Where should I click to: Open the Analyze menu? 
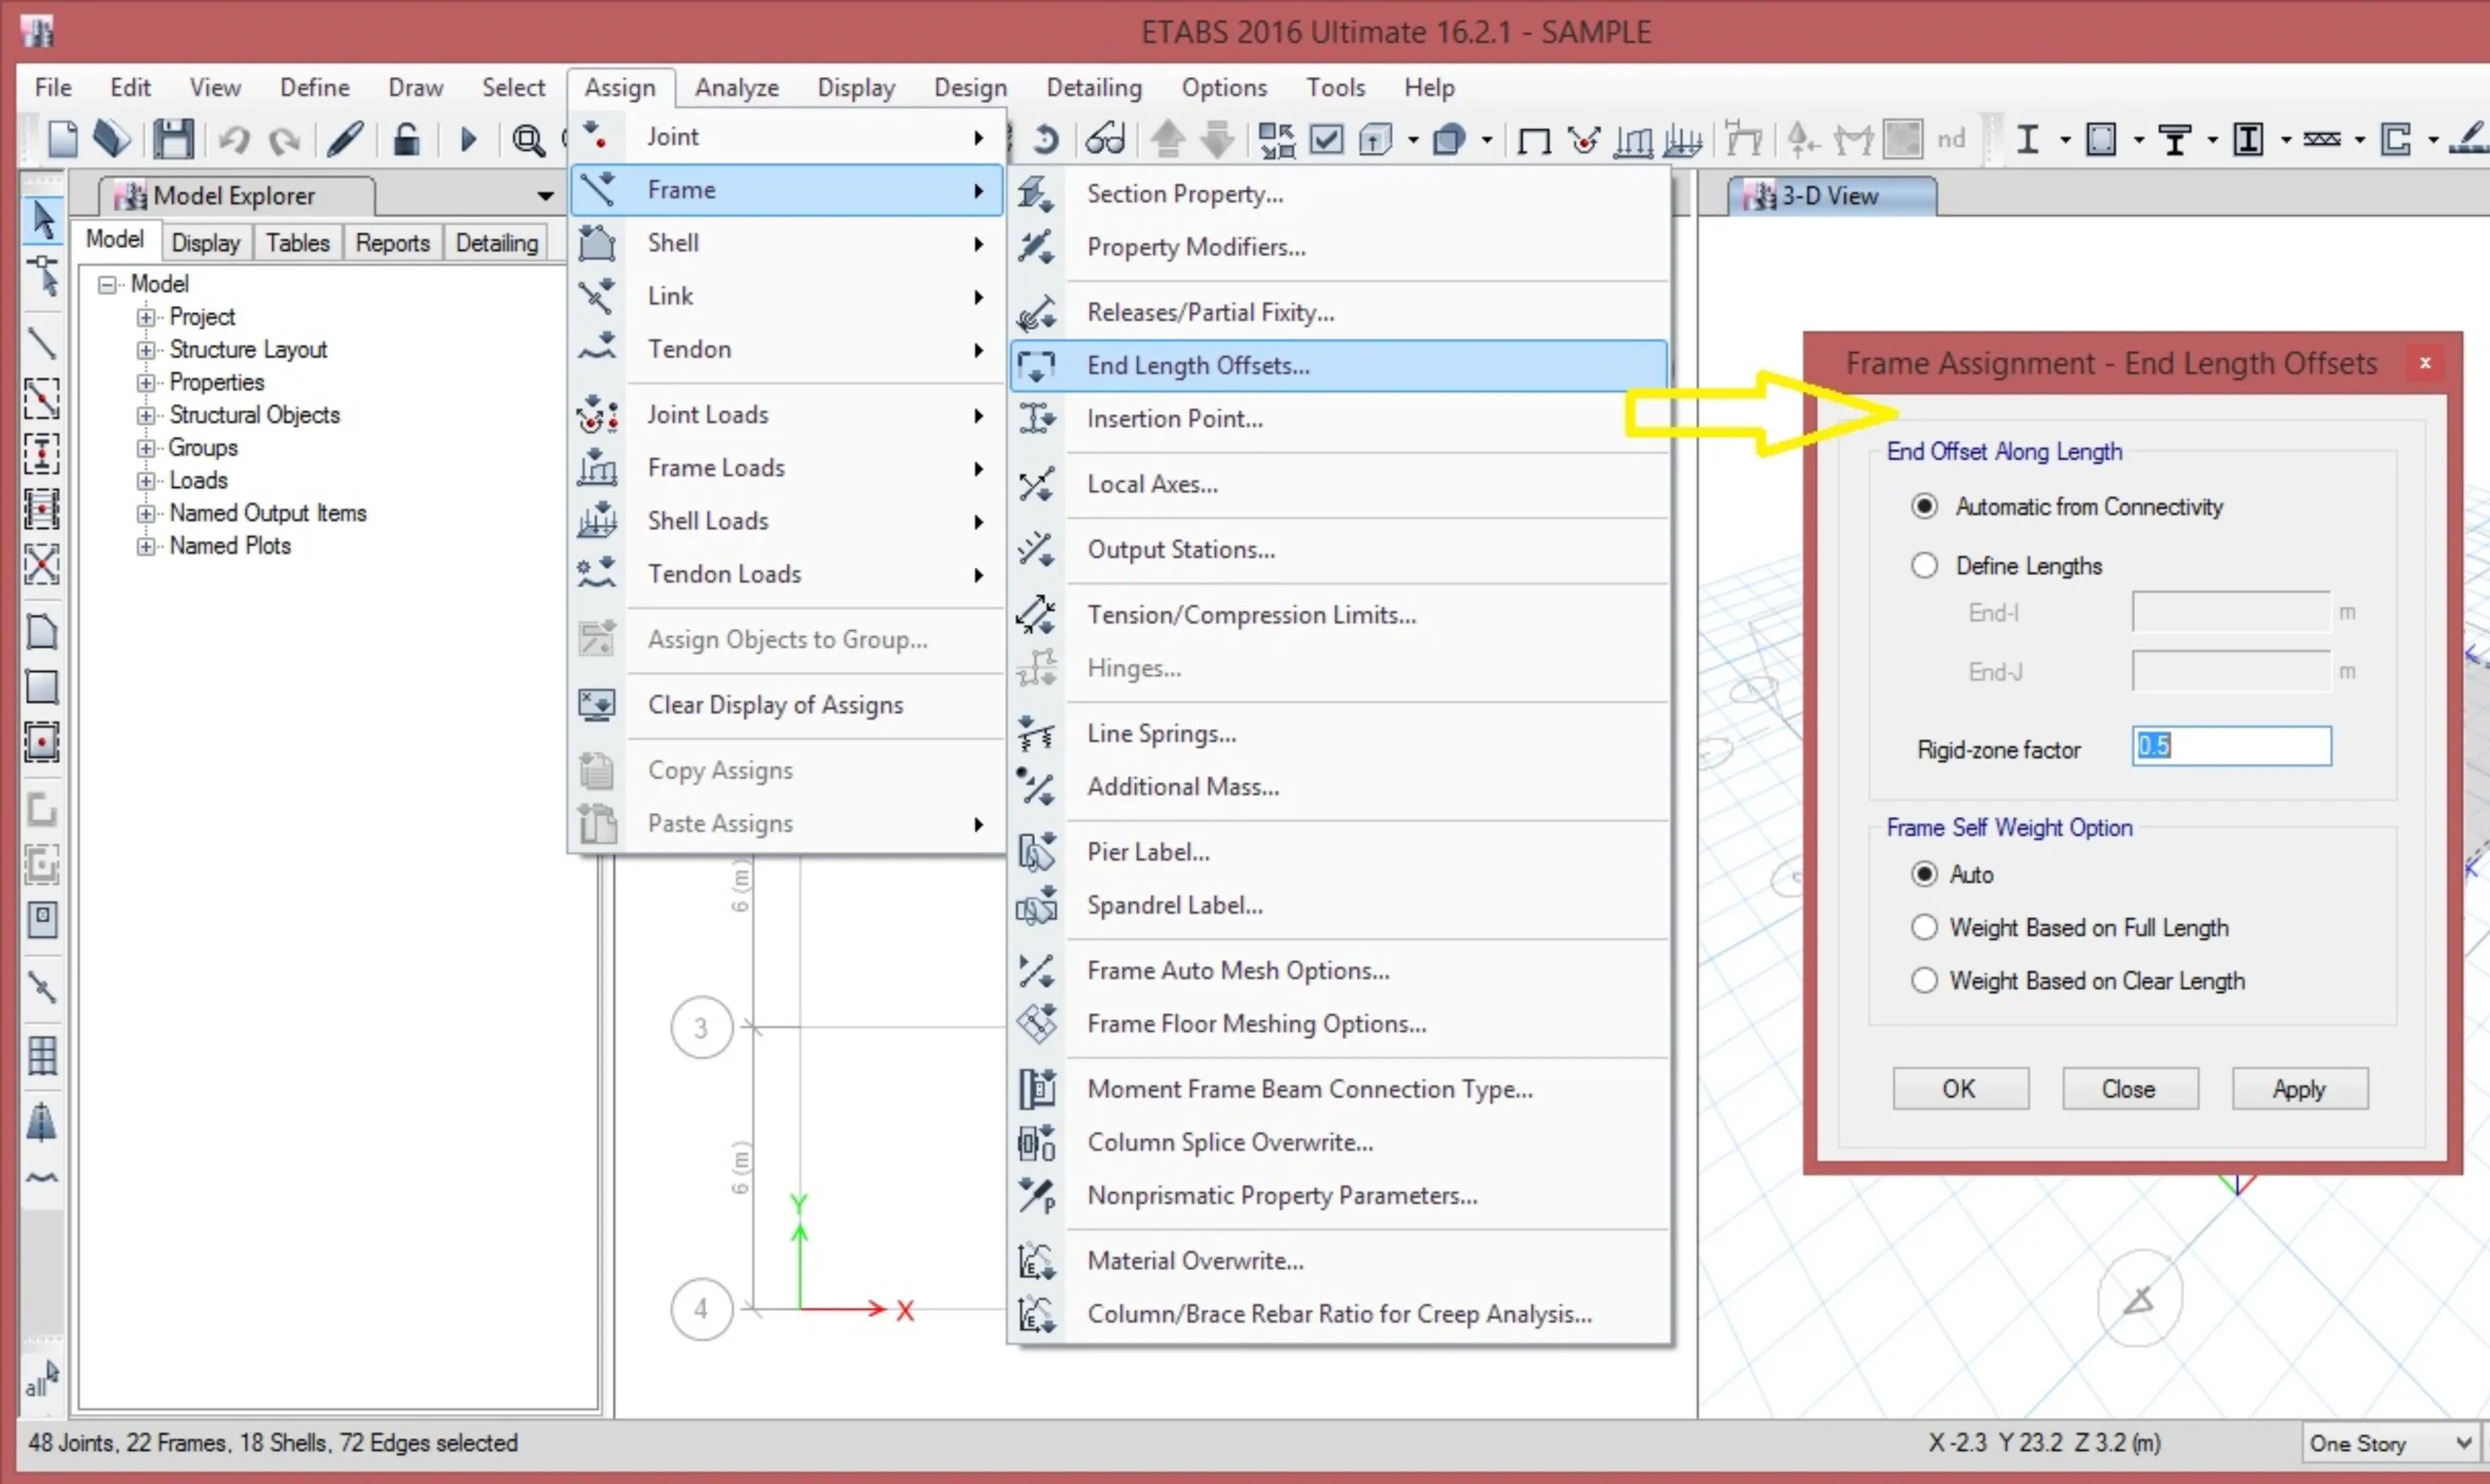(736, 88)
